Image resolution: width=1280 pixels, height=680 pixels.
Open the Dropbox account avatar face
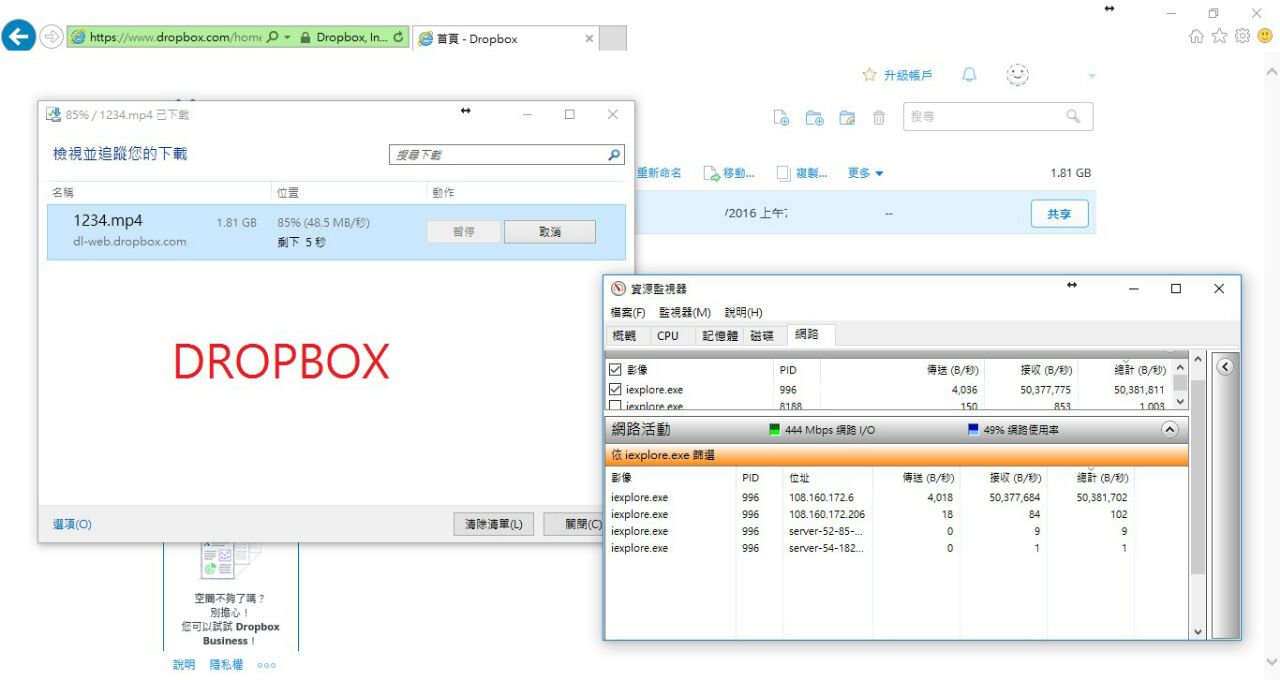point(1017,75)
